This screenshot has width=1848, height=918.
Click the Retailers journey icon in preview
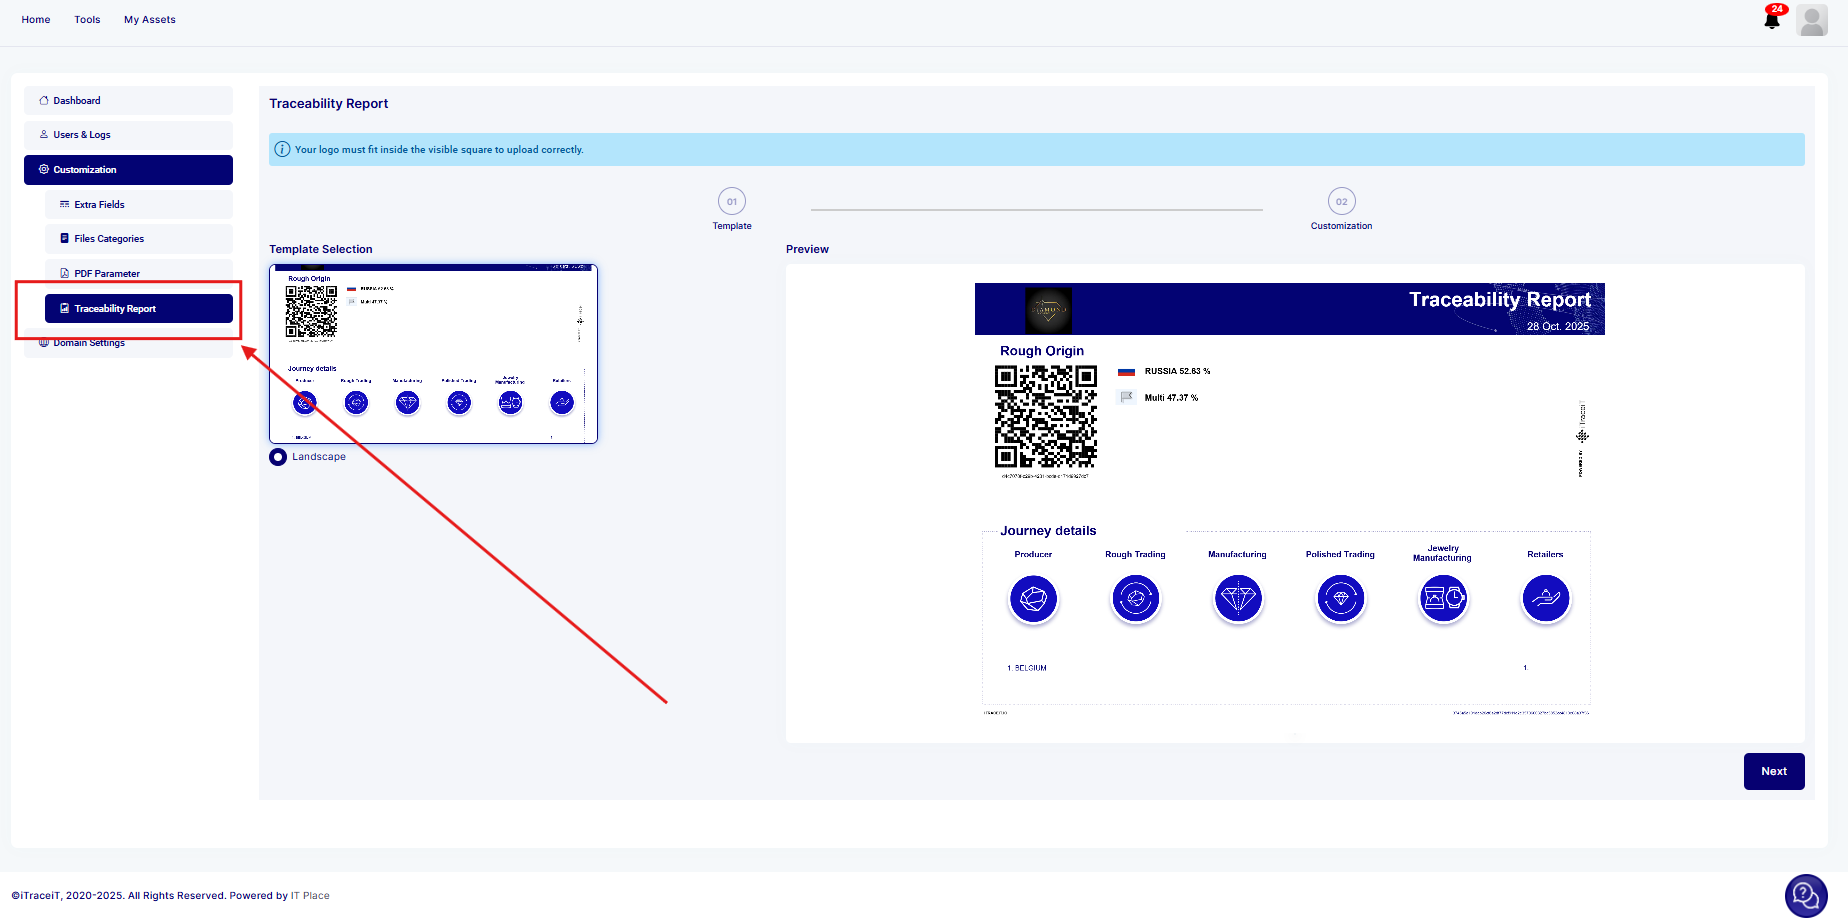pos(1545,599)
